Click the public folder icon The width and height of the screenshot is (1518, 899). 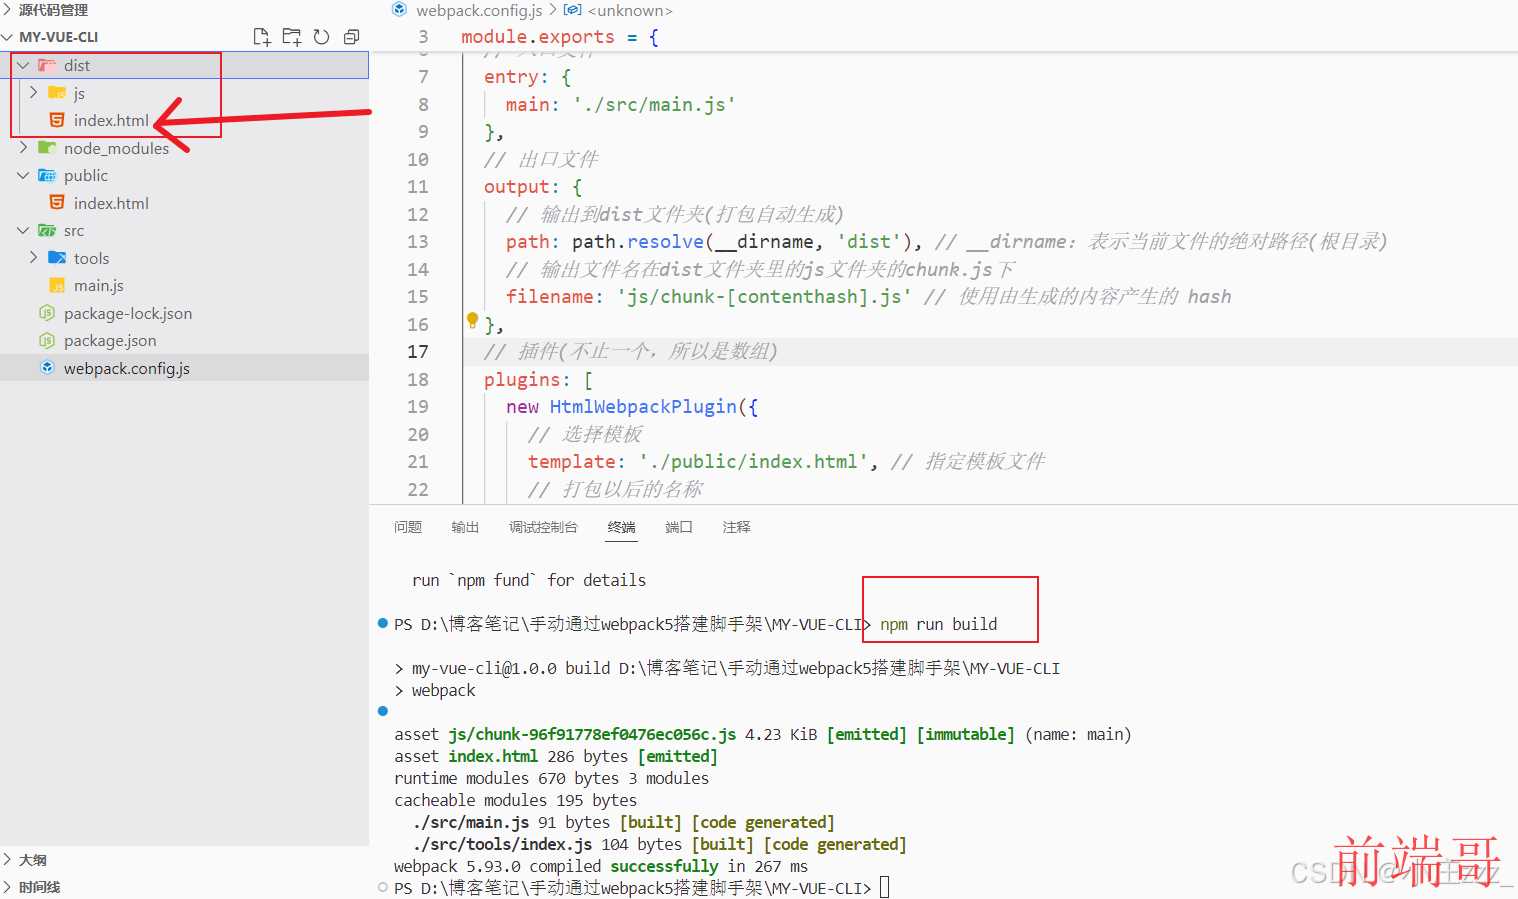[x=47, y=175]
